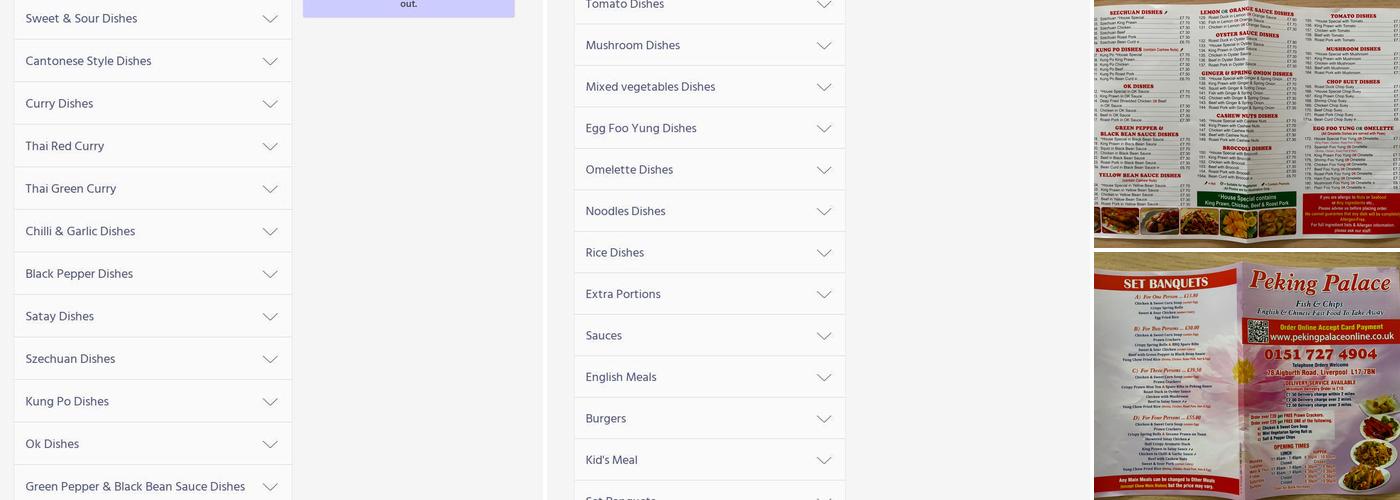Click the arrow next to Satay Dishes
The height and width of the screenshot is (500, 1400).
(x=270, y=317)
